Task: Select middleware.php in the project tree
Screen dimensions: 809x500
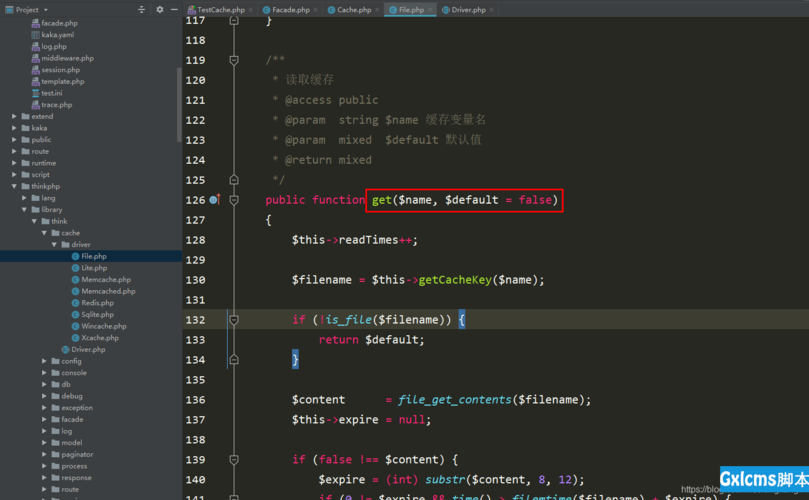Action: pyautogui.click(x=67, y=58)
